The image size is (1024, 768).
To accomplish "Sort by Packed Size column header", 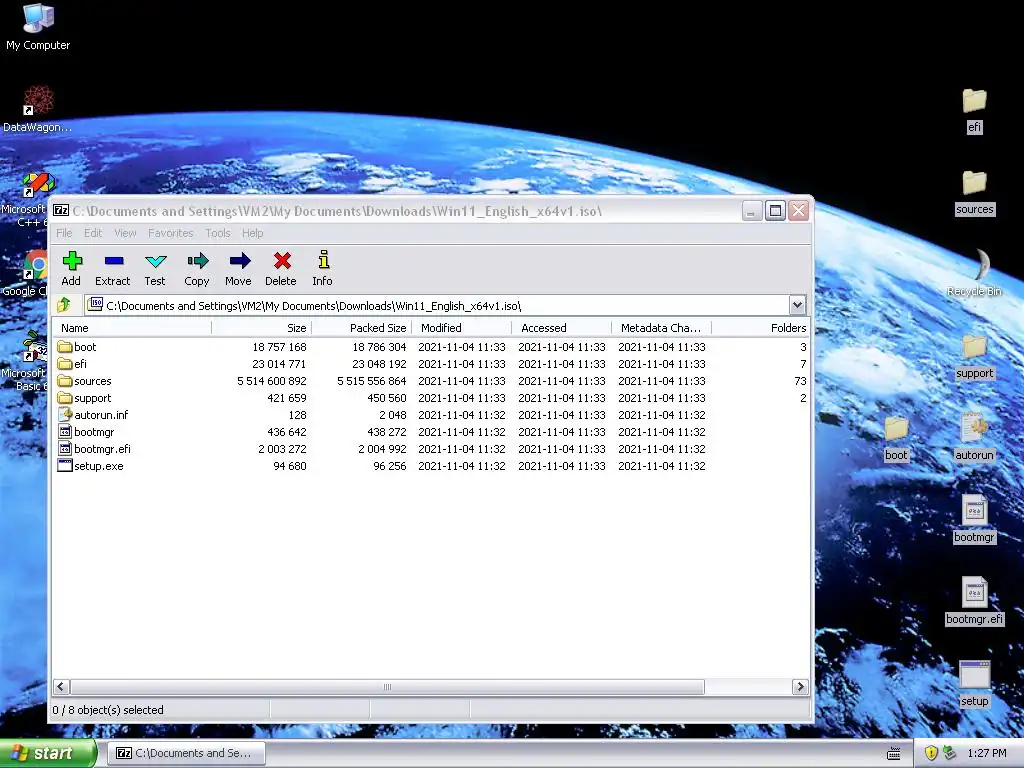I will (x=362, y=328).
